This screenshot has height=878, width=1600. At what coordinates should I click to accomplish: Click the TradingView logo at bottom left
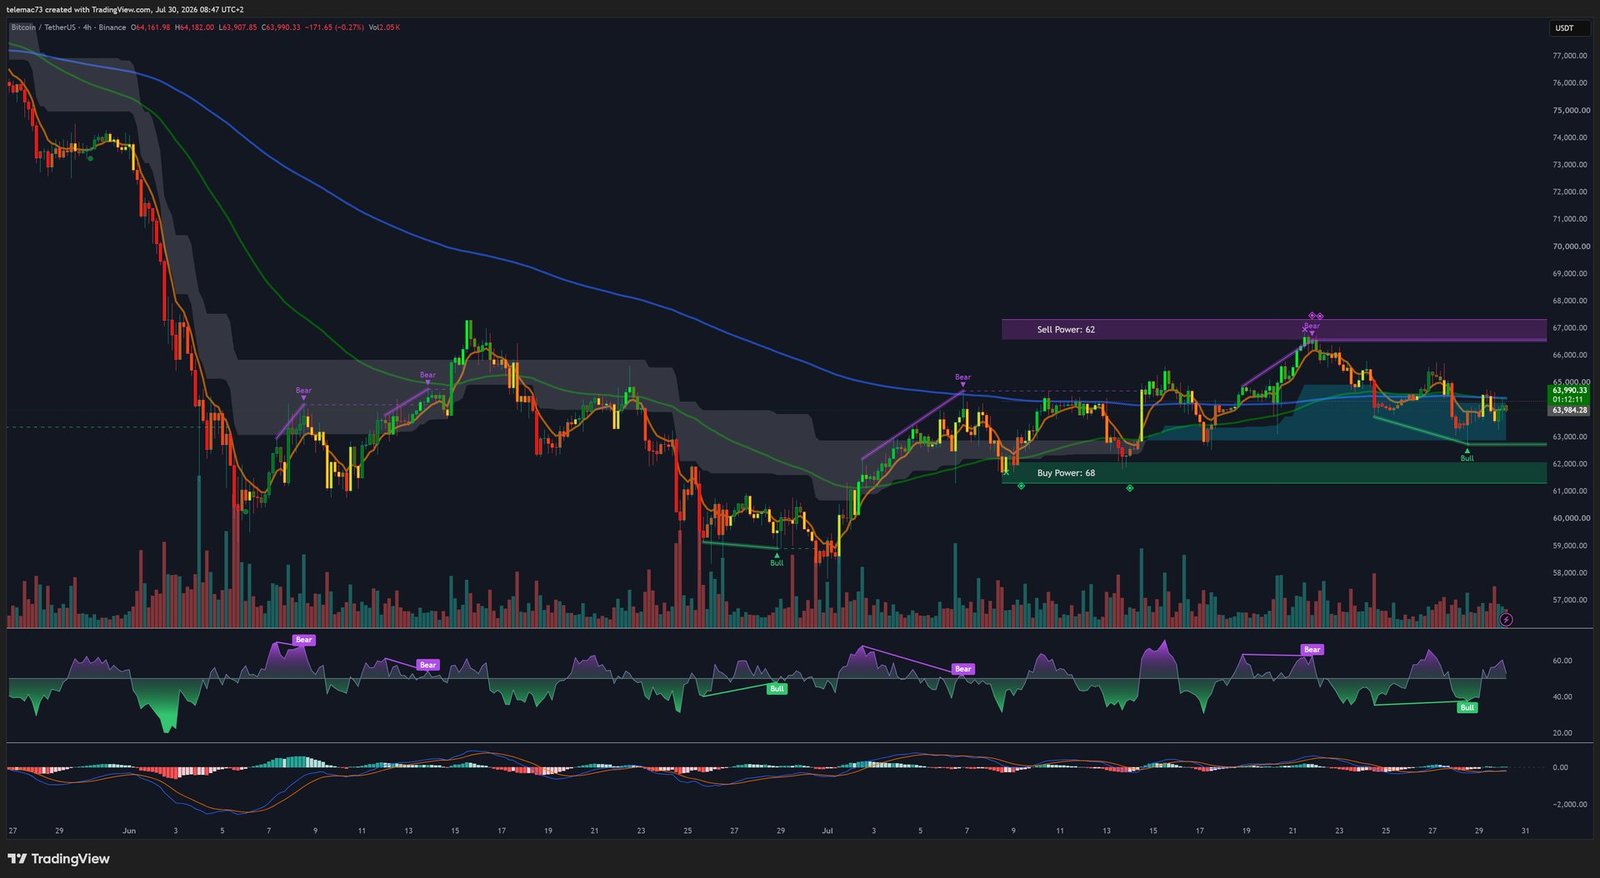point(59,859)
